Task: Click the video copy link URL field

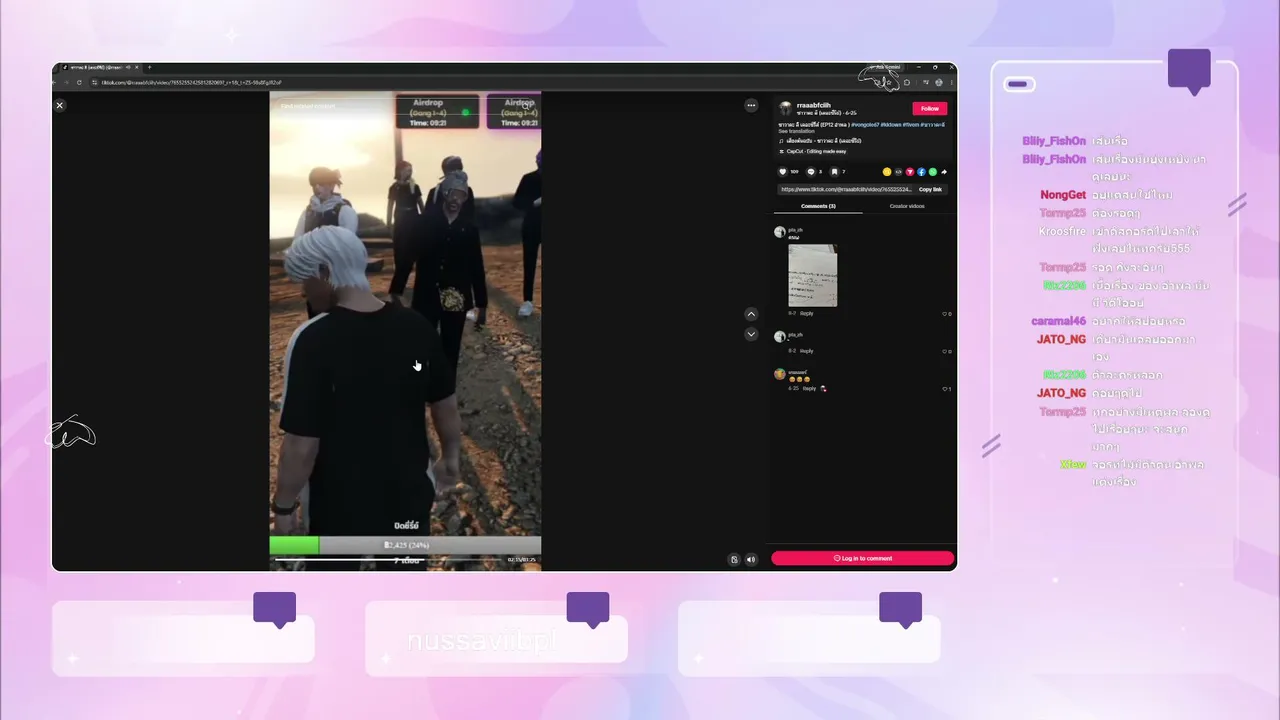Action: click(x=846, y=189)
